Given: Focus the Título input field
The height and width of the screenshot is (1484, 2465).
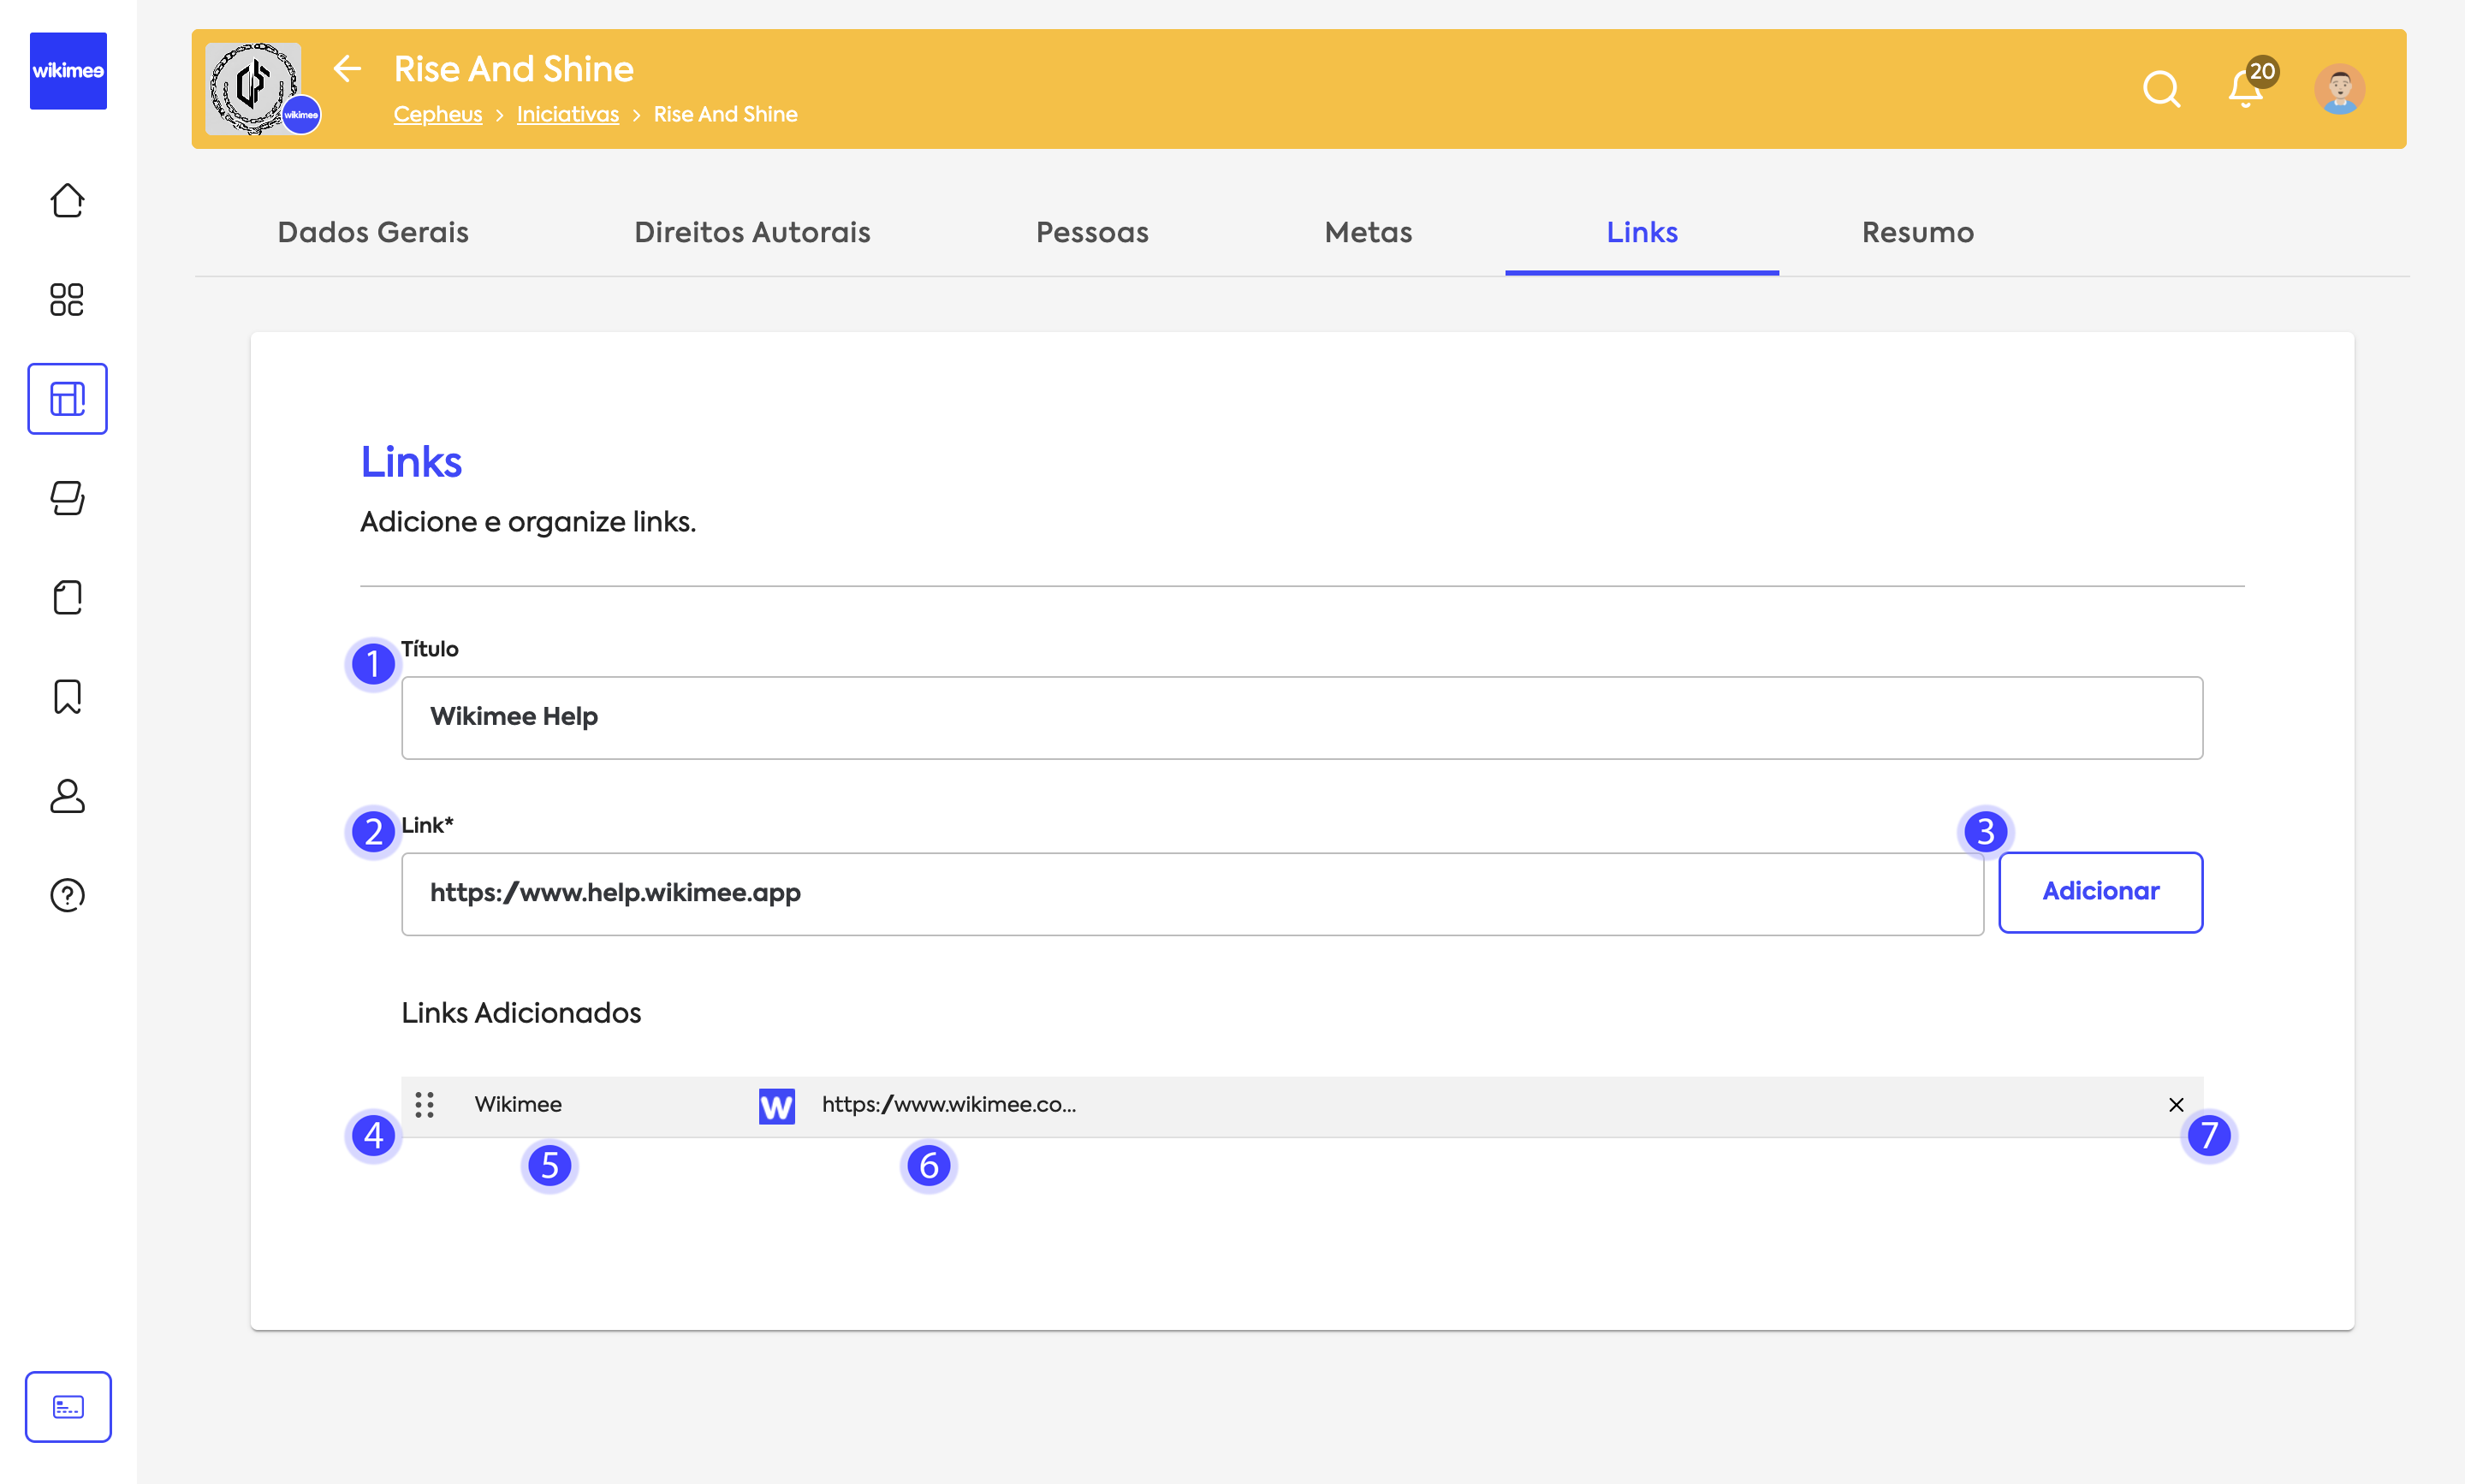Looking at the screenshot, I should [x=1300, y=717].
